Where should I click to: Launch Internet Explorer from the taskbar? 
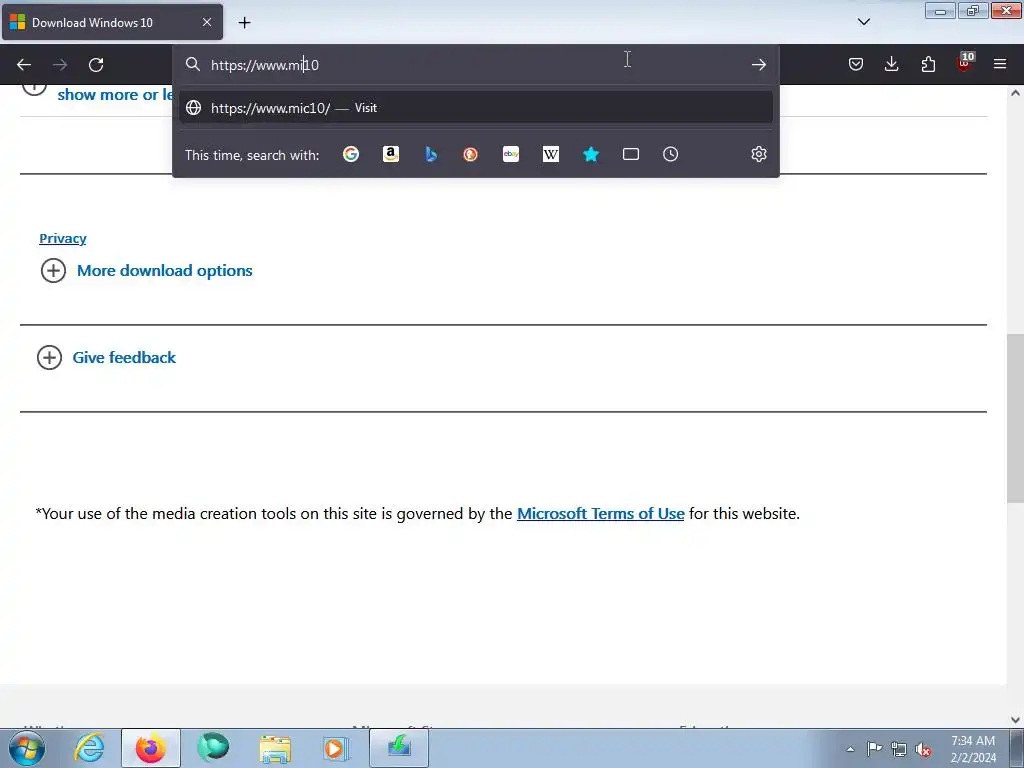[89, 748]
